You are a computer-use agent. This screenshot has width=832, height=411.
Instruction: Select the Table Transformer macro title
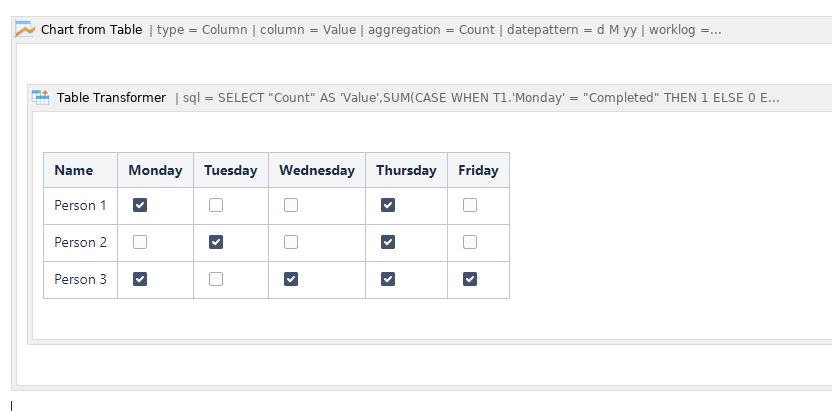coord(111,98)
